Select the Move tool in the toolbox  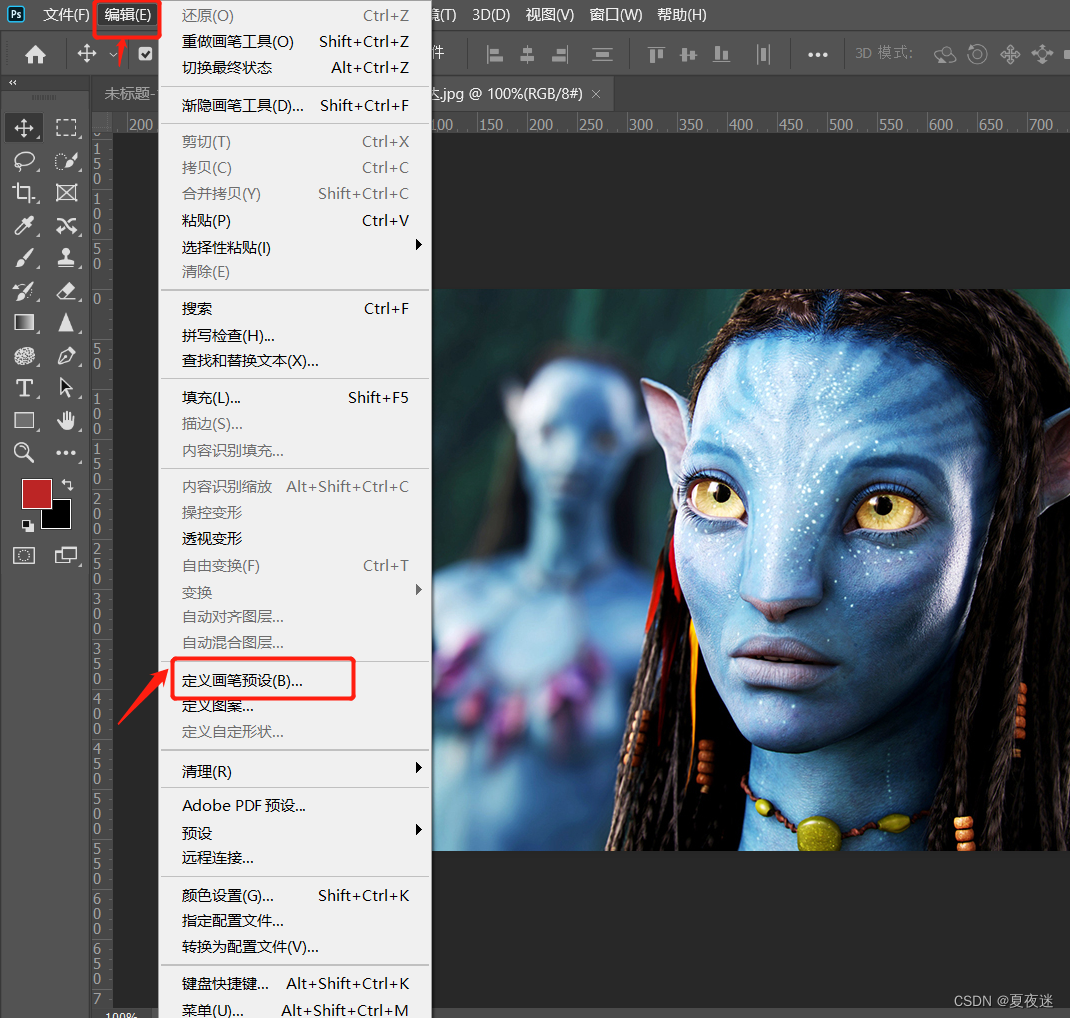(25, 128)
